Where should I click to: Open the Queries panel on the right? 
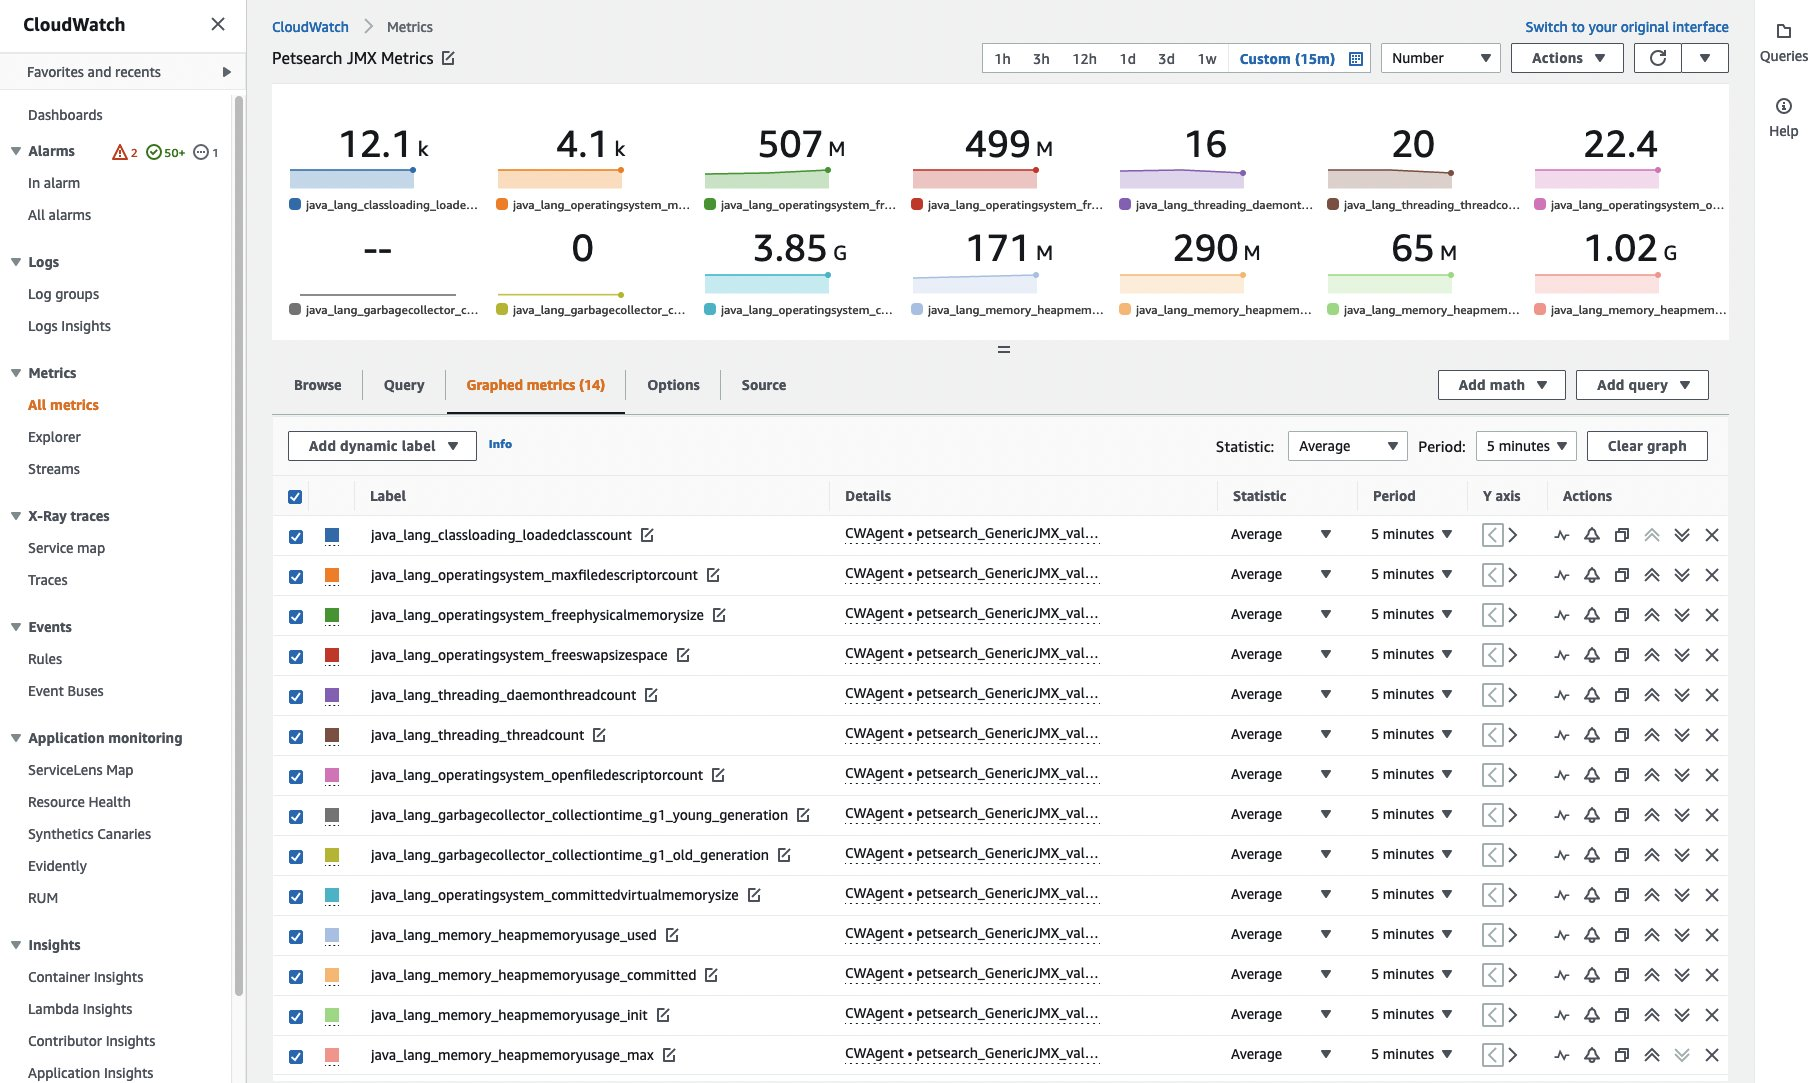coord(1783,42)
